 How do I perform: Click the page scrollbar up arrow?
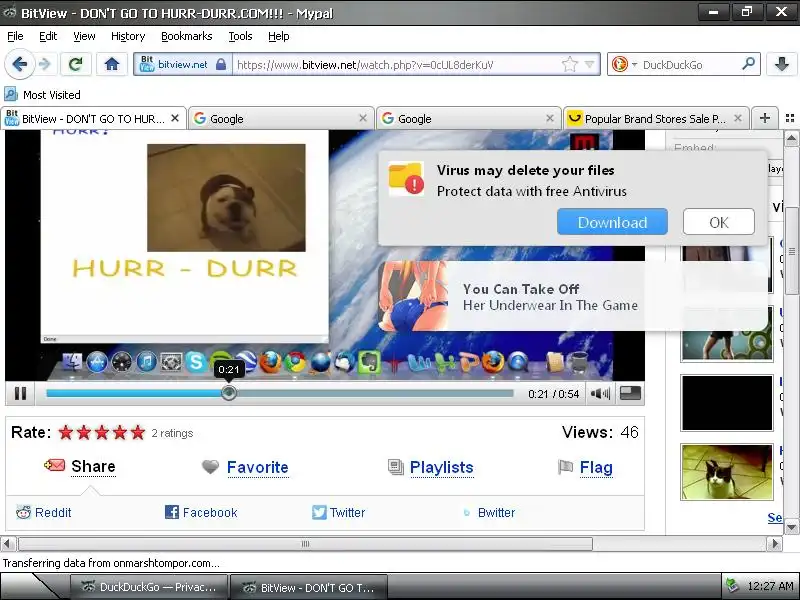click(791, 138)
